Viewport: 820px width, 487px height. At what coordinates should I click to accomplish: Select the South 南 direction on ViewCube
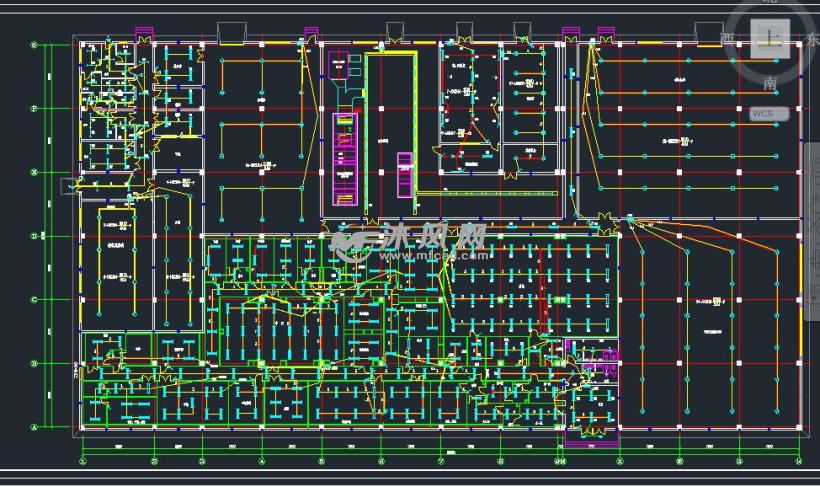coord(770,82)
